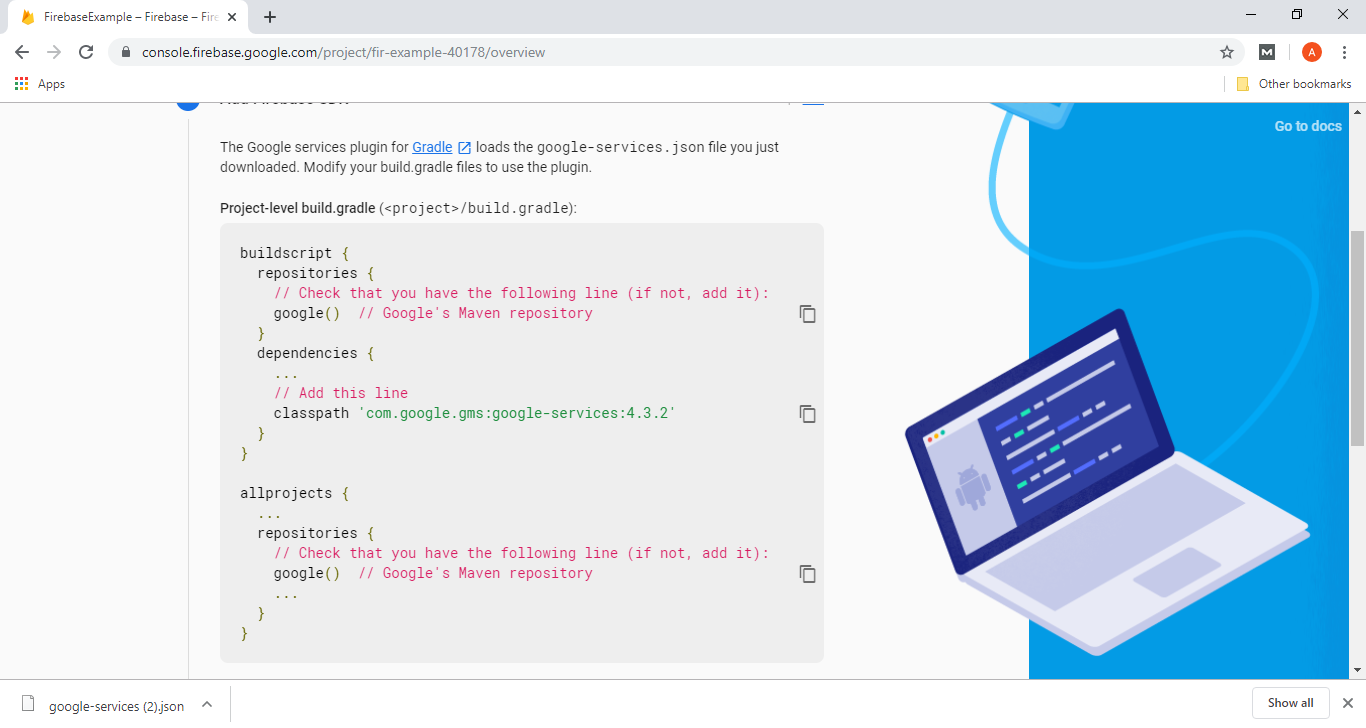Go back to the previous page
The image size is (1366, 728).
point(22,52)
